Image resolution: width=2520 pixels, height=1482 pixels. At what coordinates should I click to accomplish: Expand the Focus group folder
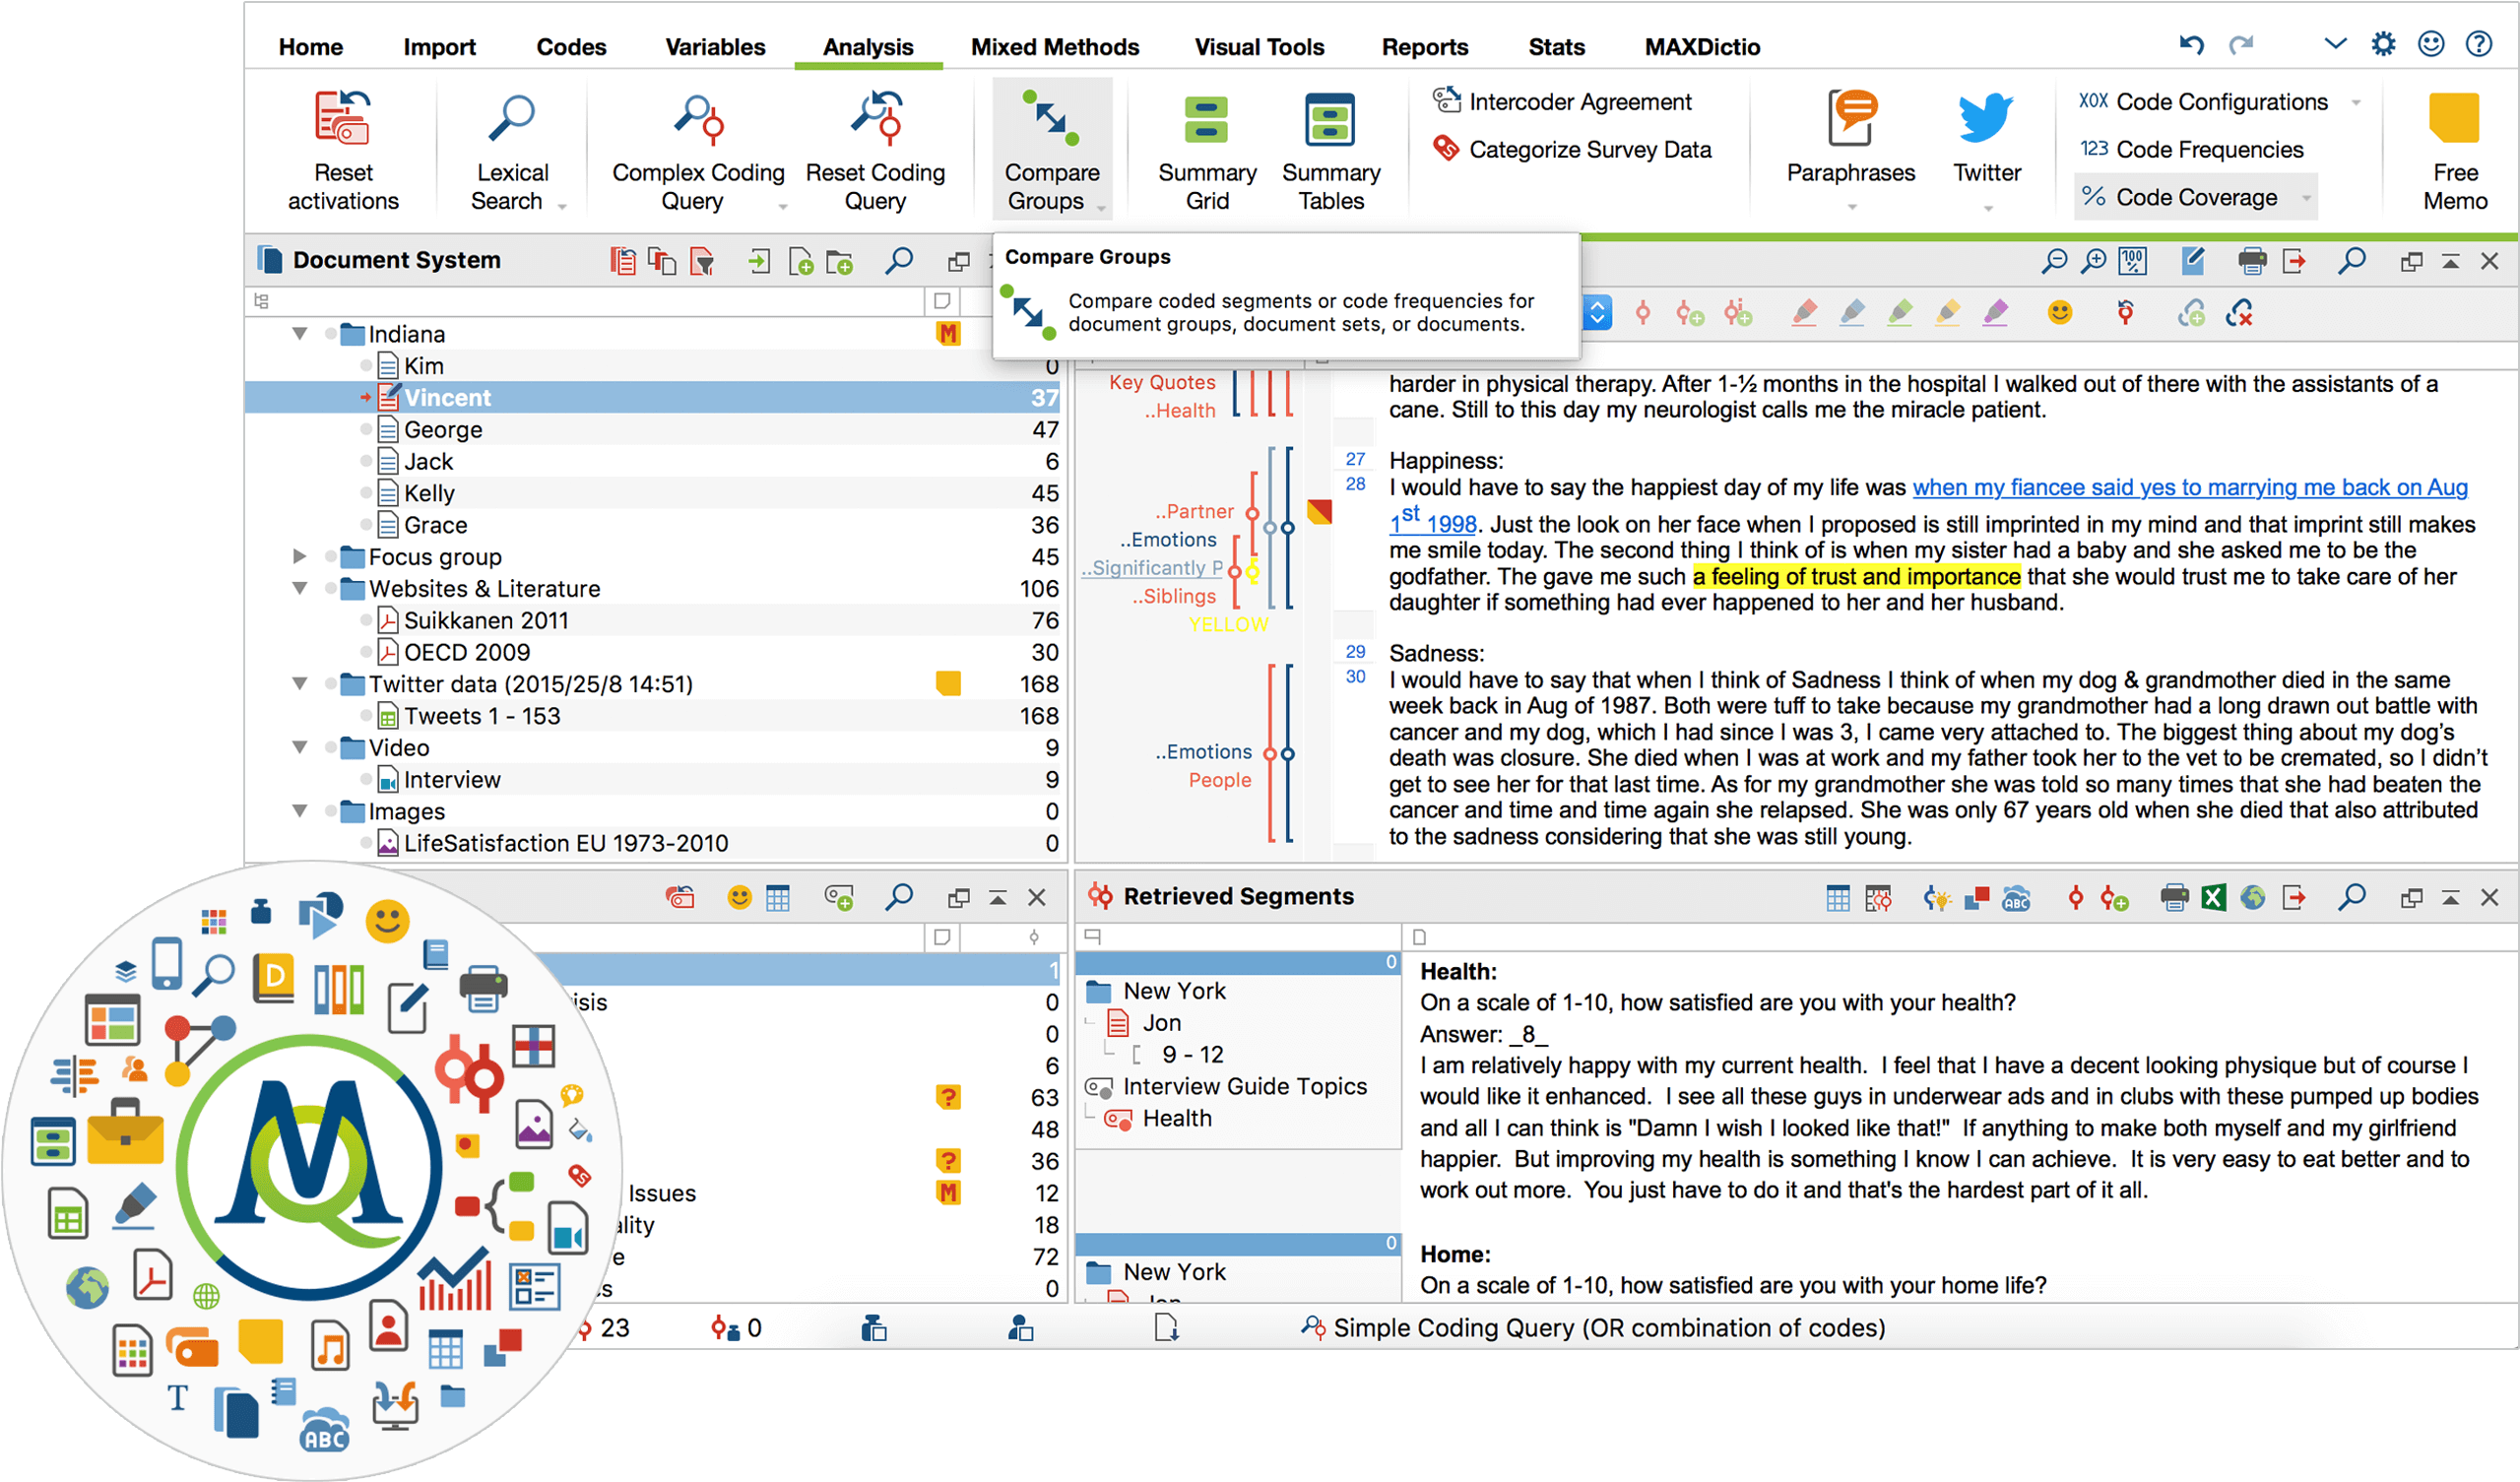coord(299,556)
